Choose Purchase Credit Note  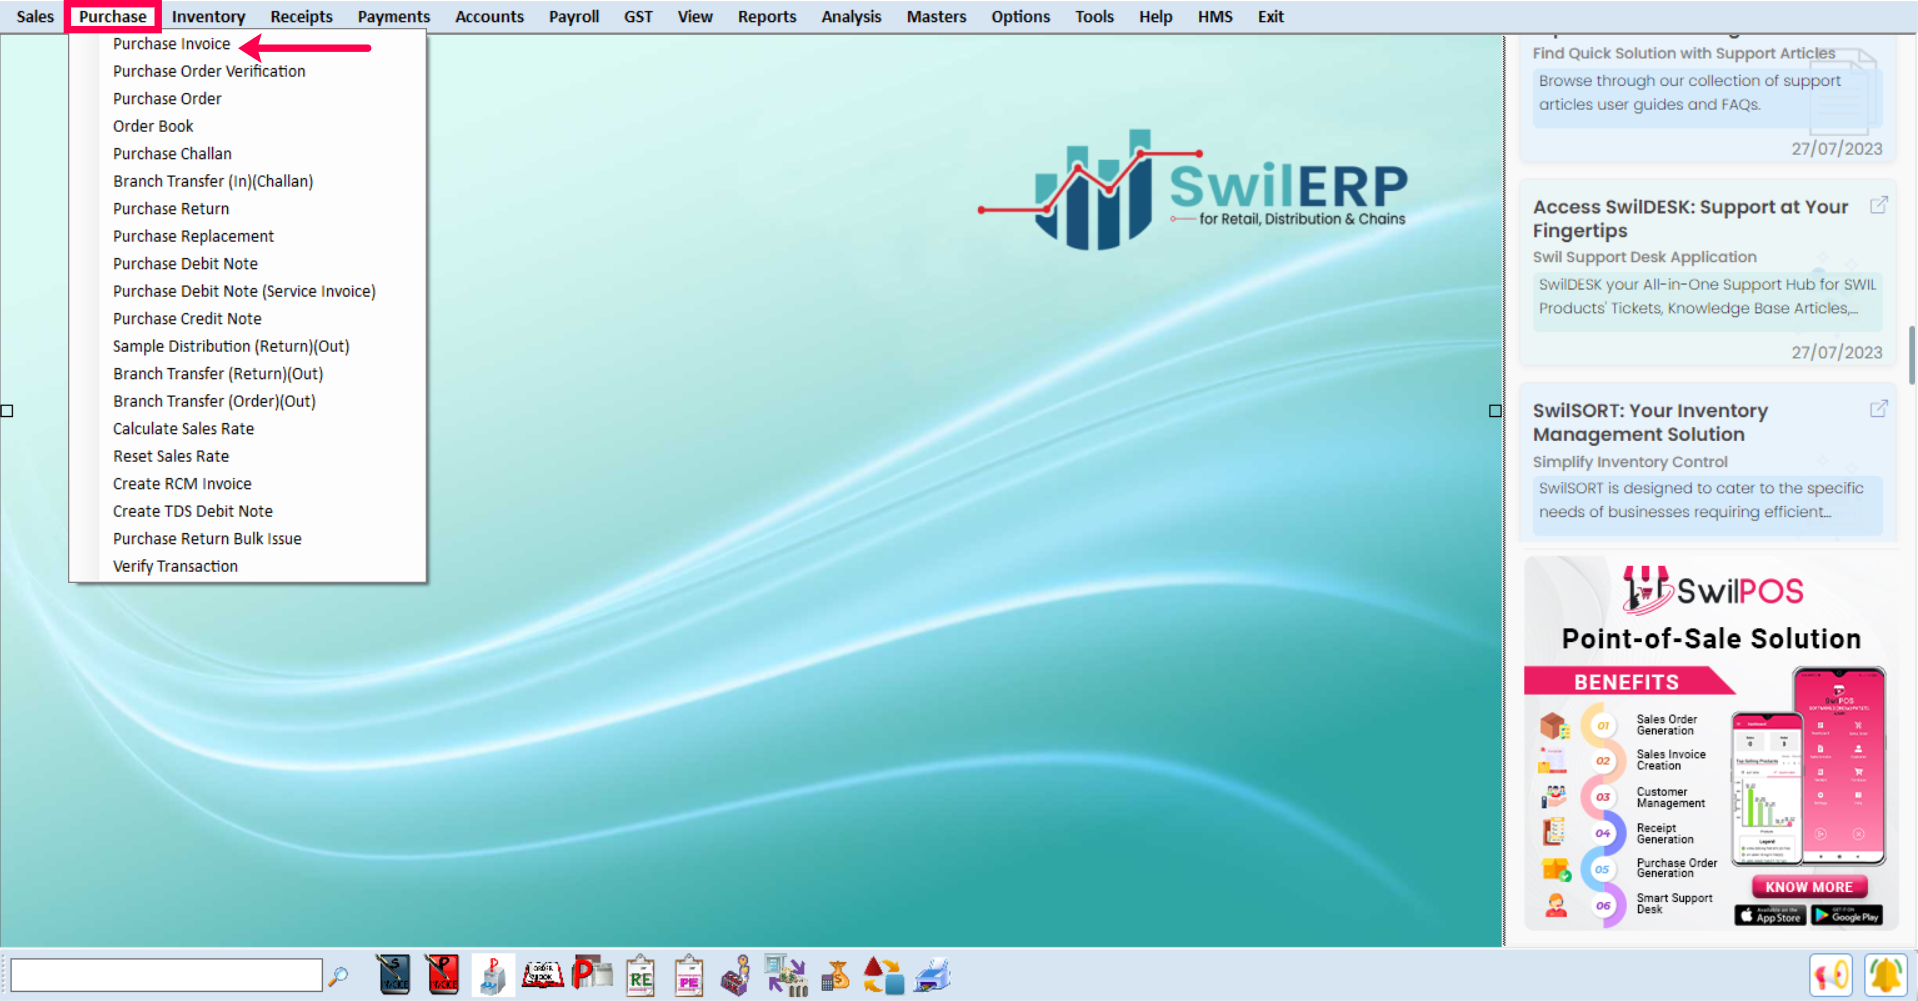[x=187, y=319]
